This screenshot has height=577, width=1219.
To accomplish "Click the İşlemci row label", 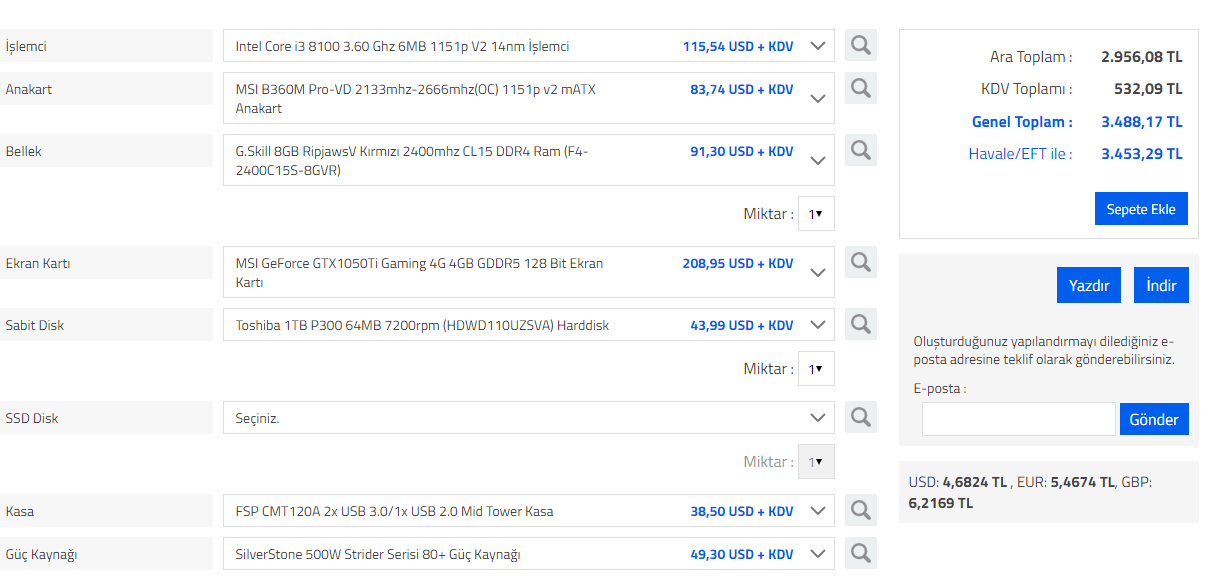I will click(26, 46).
